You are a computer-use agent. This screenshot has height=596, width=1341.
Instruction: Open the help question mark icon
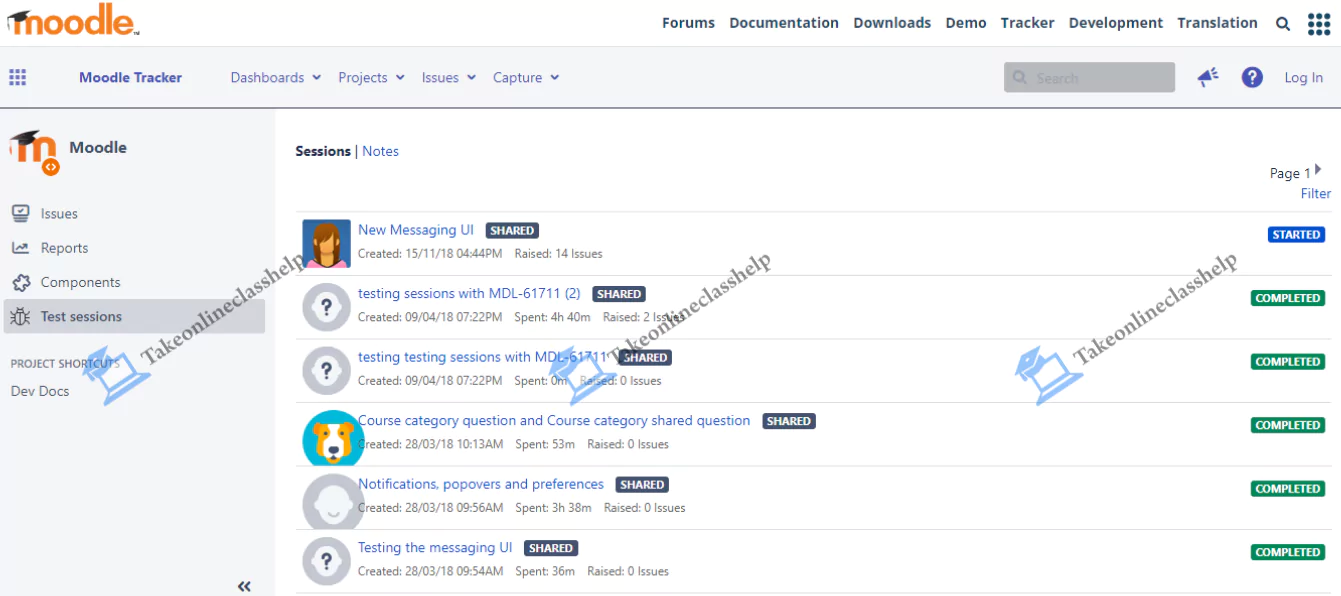coord(1252,78)
